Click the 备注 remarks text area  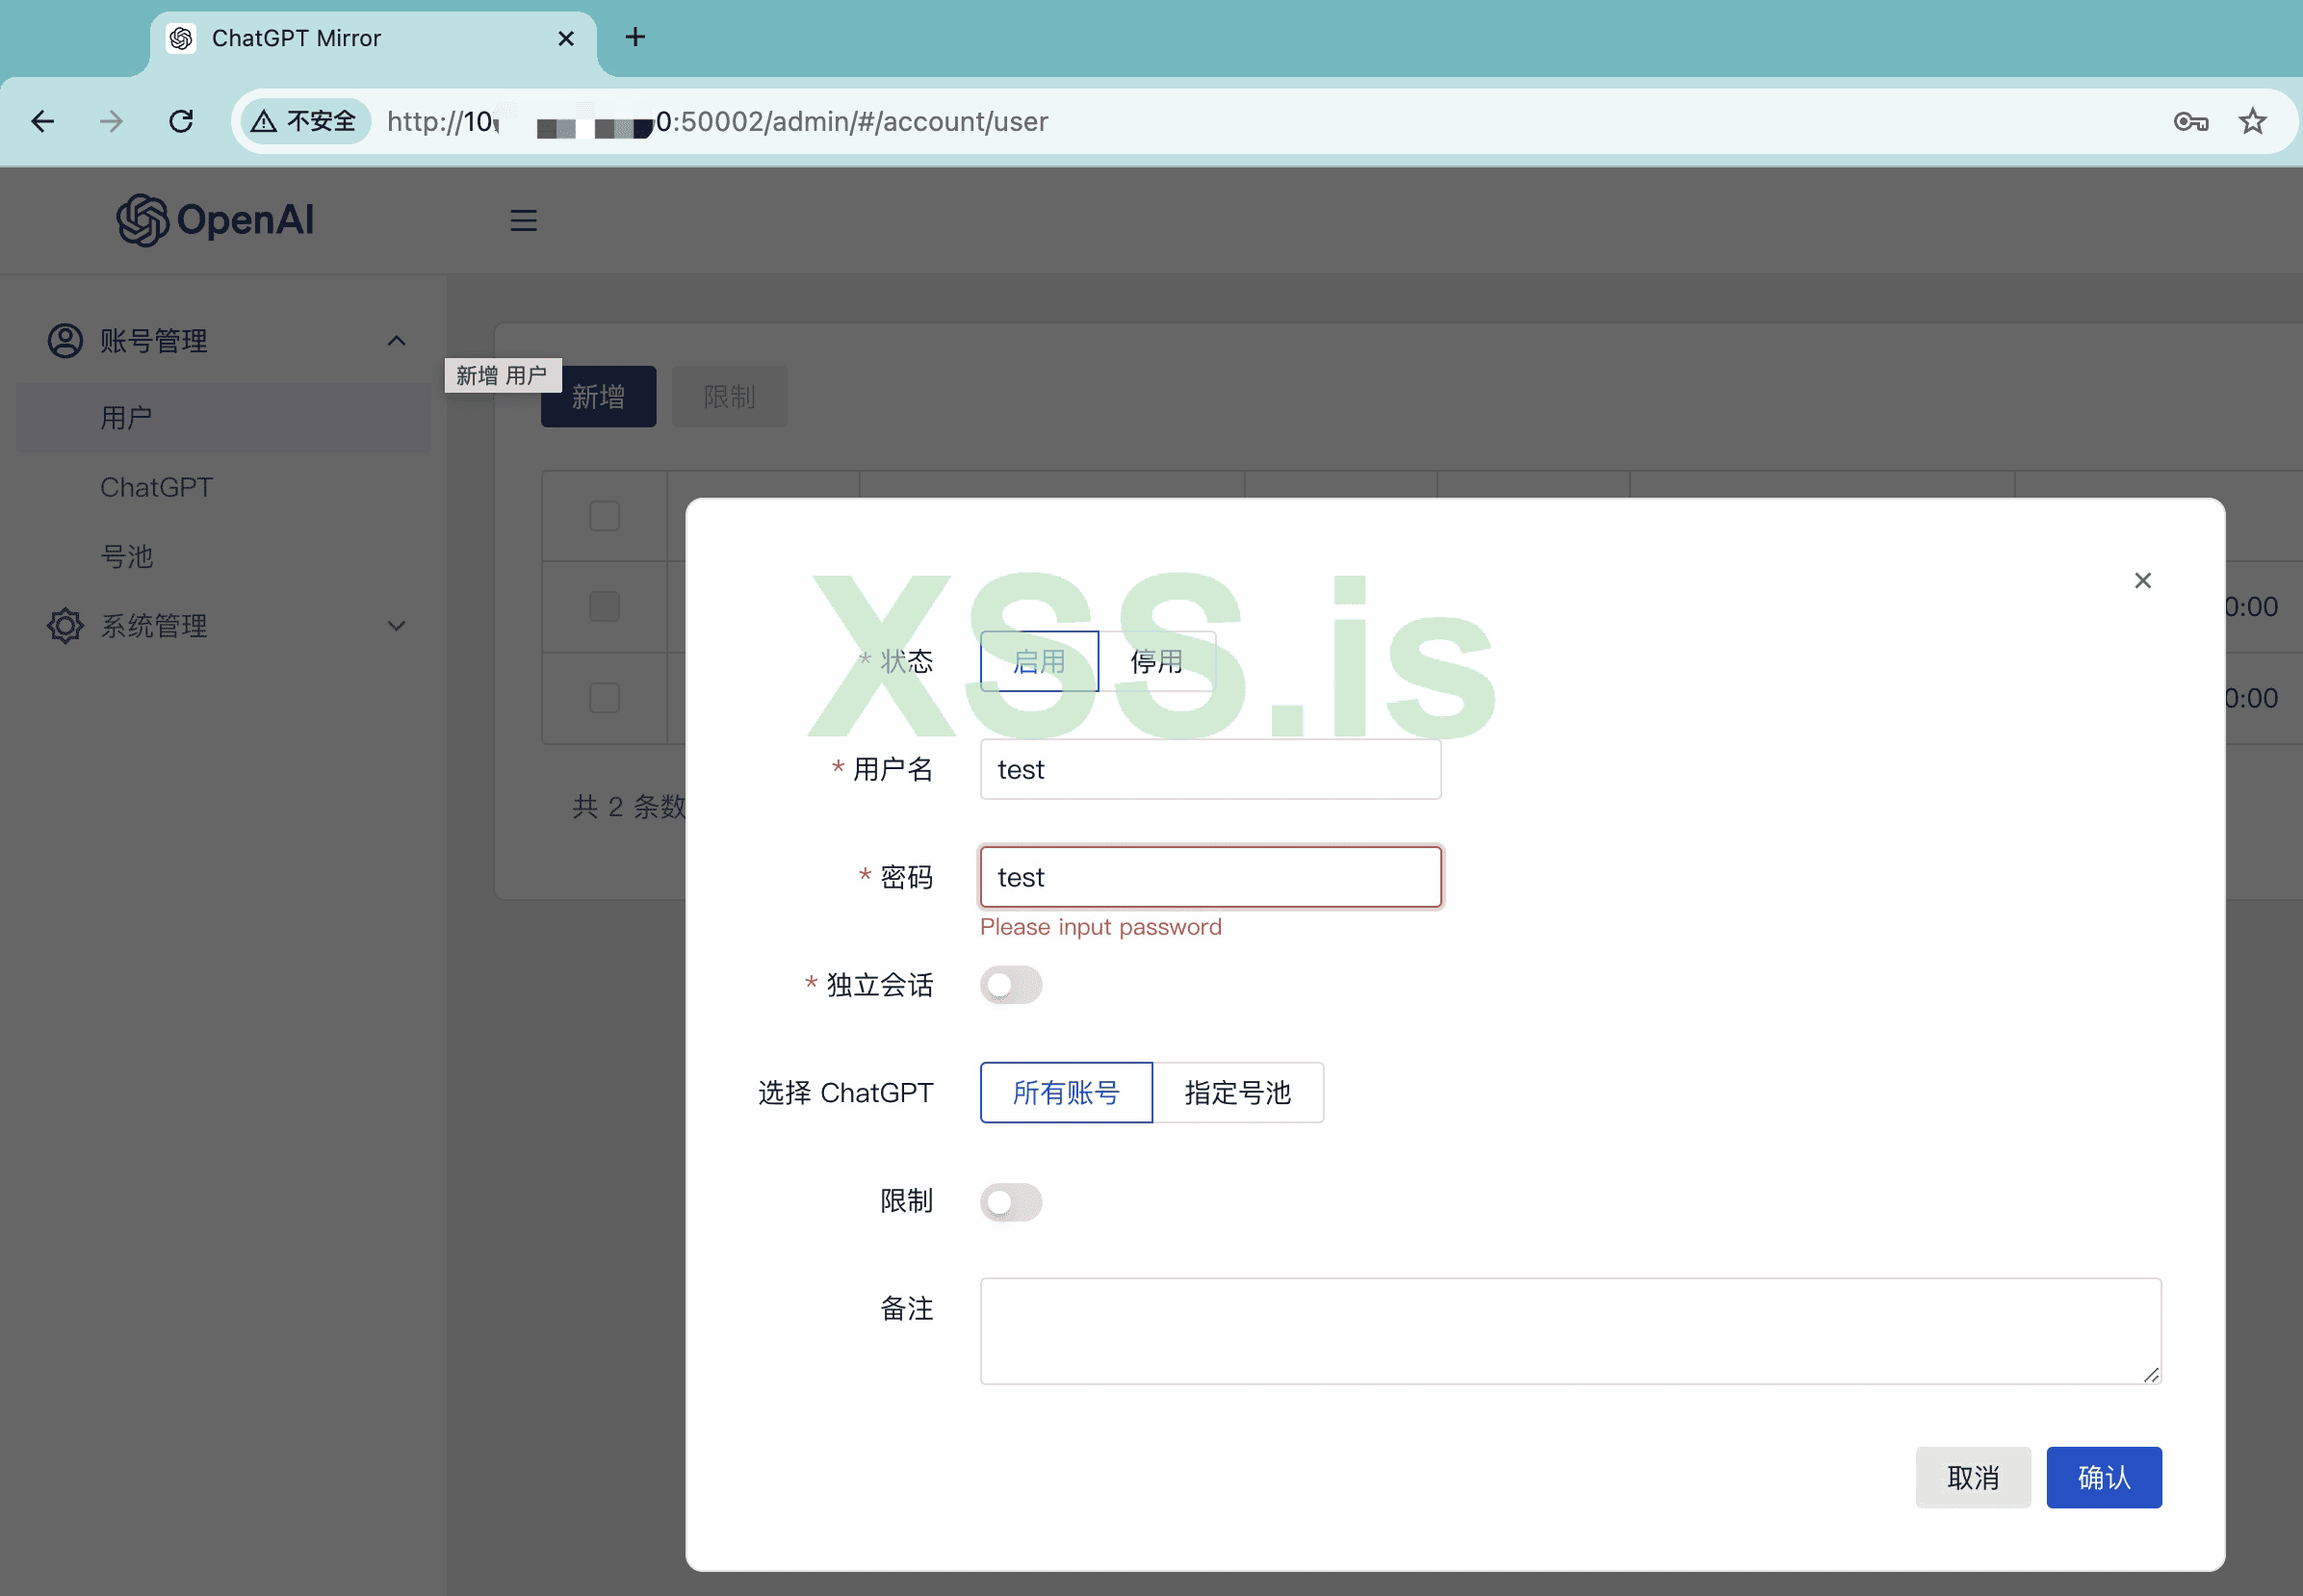[x=1569, y=1330]
